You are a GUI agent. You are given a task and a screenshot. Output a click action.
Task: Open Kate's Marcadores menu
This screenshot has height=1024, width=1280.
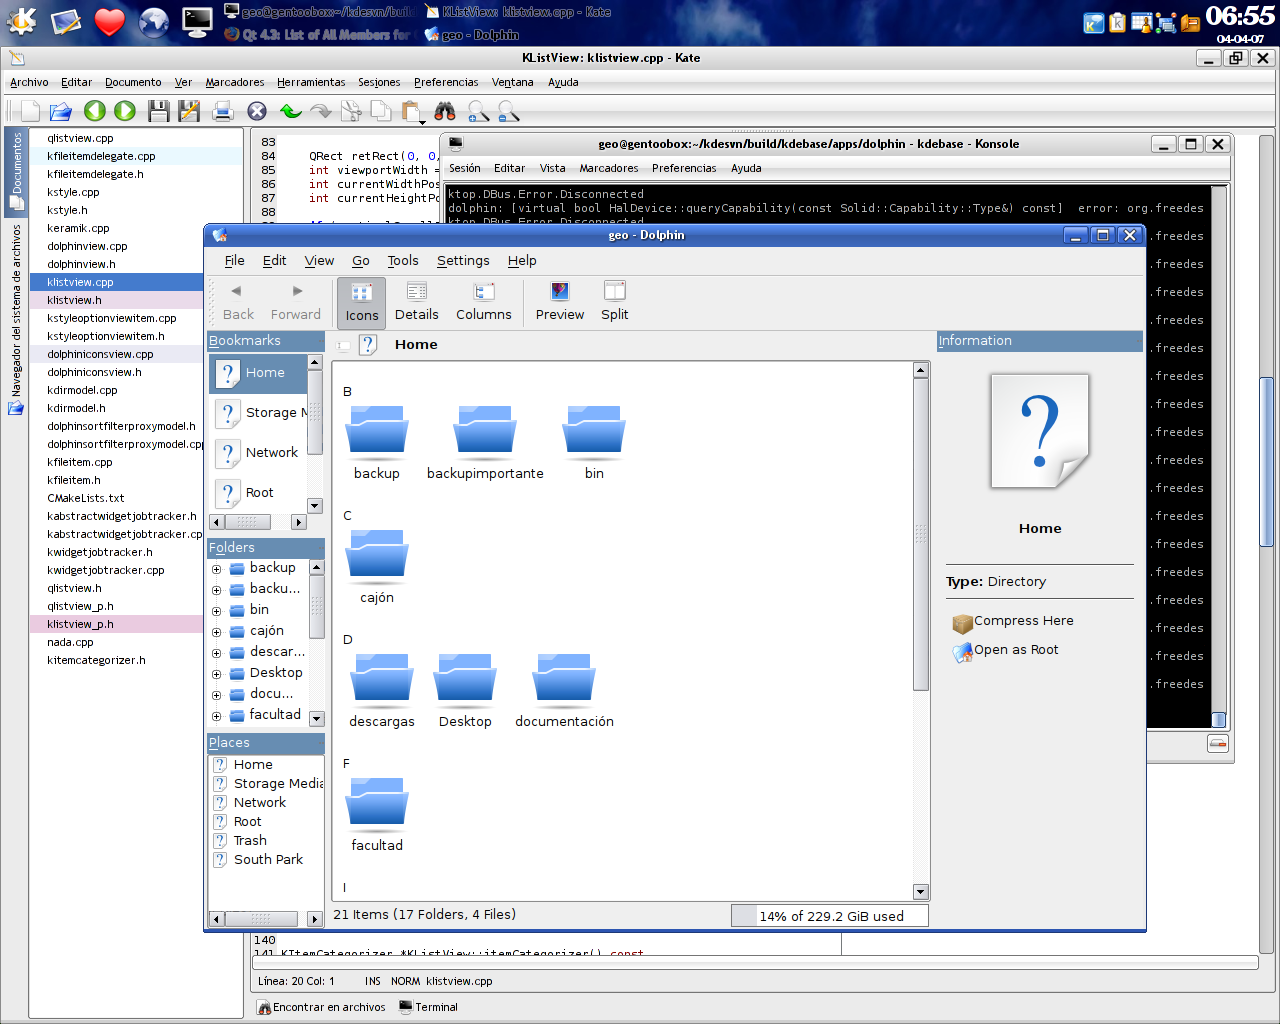point(235,82)
